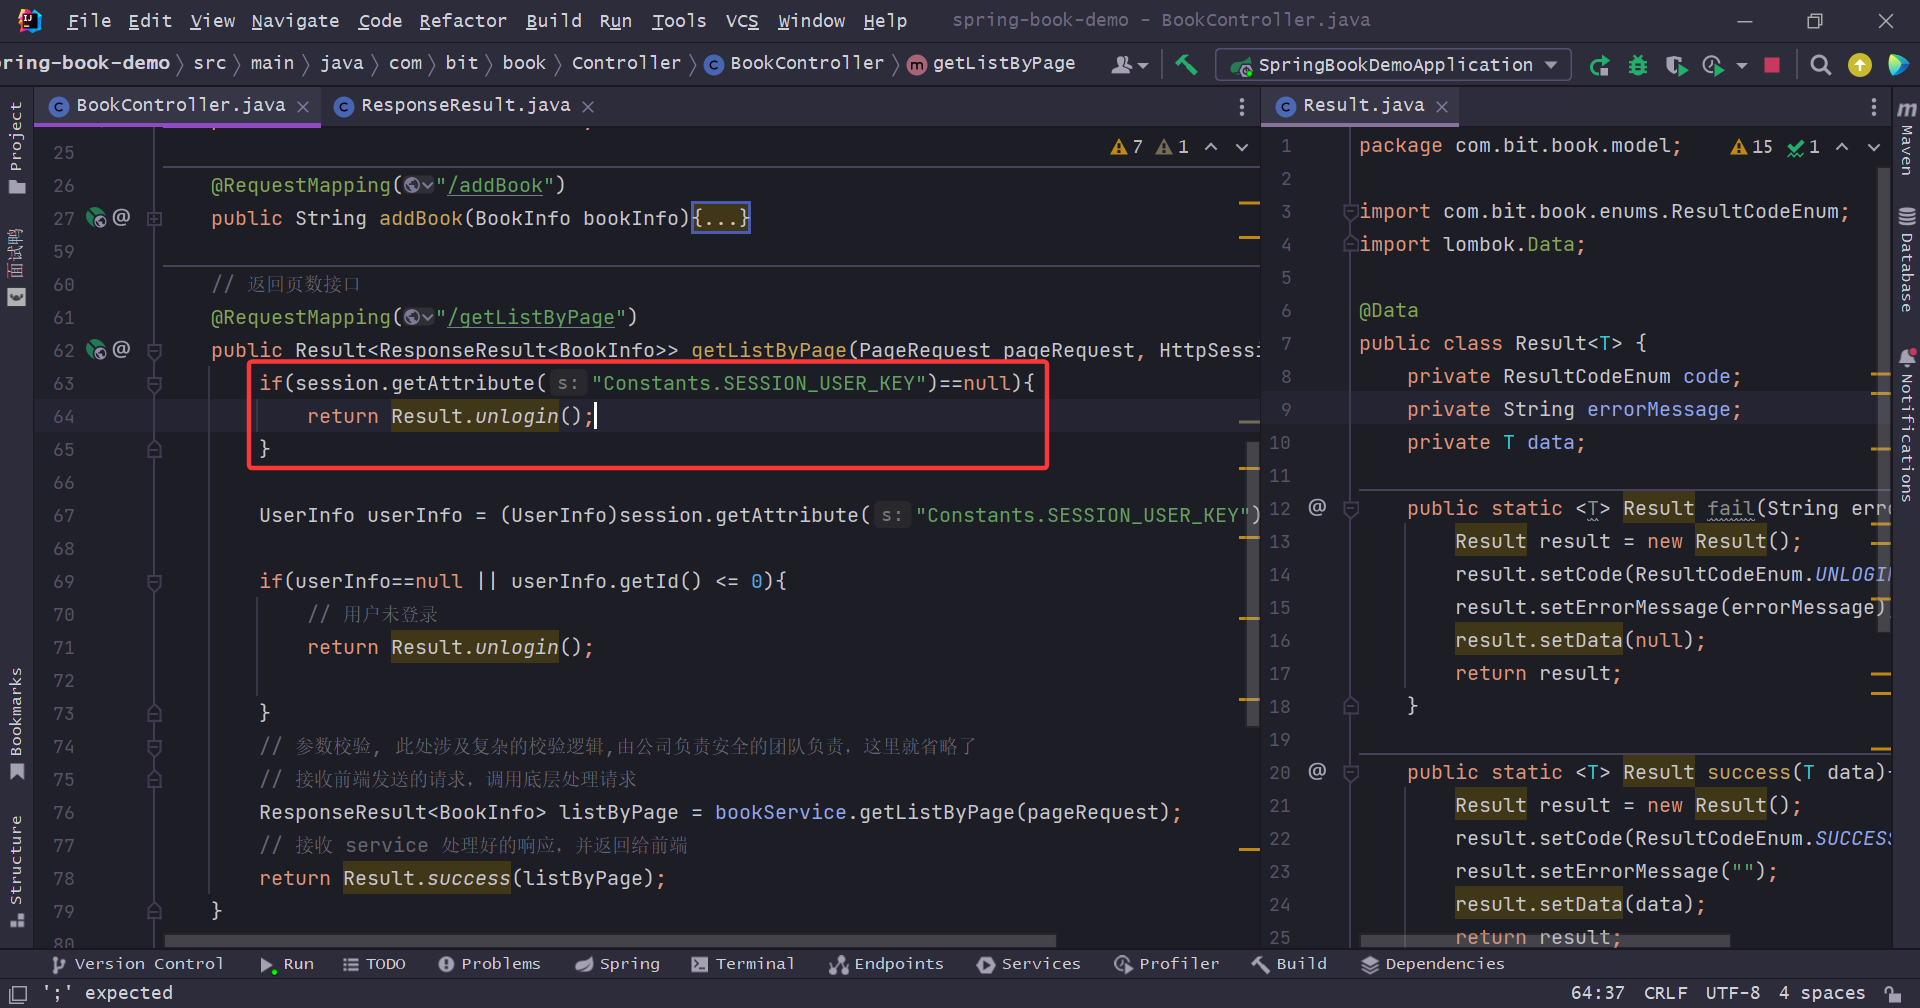Click the gutter web icon on line 62
Viewport: 1920px width, 1008px height.
pos(96,349)
